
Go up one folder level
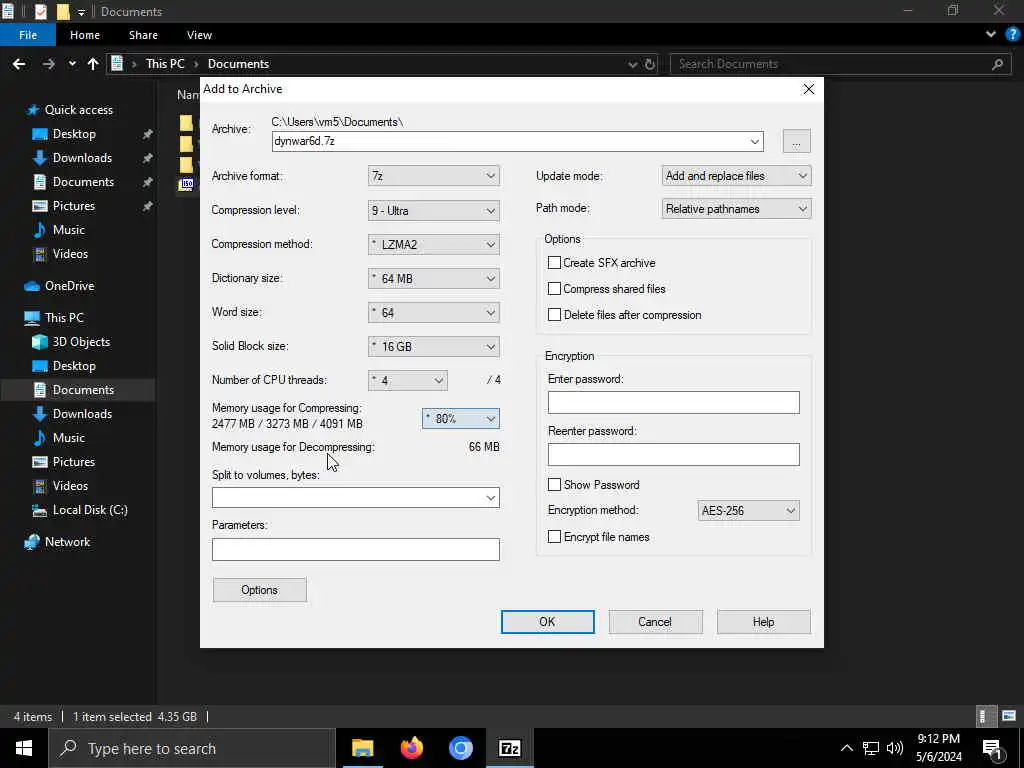point(93,64)
